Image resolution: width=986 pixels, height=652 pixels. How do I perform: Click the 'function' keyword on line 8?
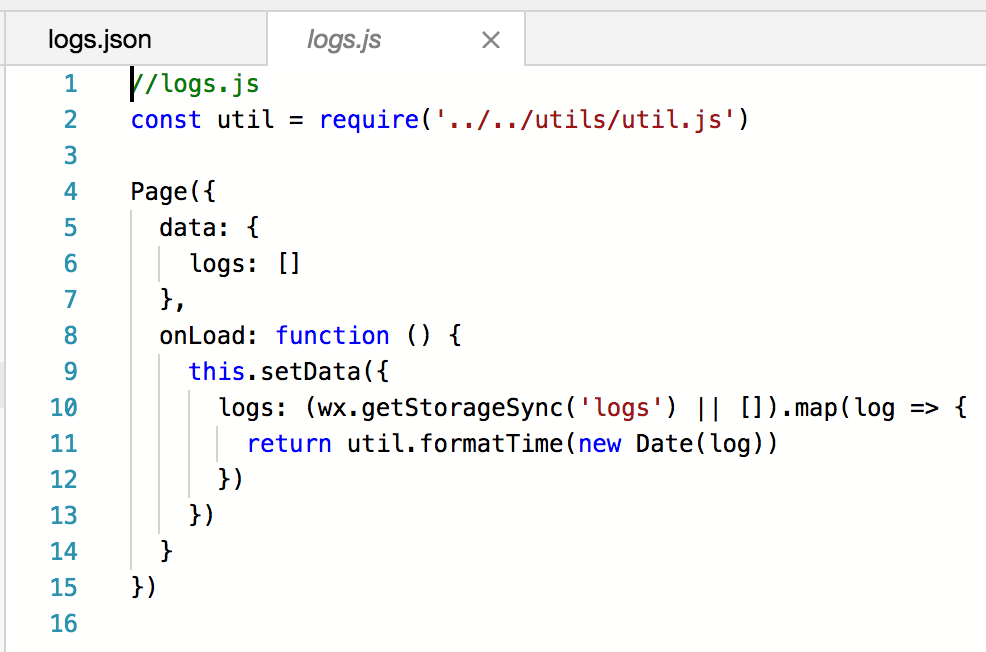coord(333,335)
